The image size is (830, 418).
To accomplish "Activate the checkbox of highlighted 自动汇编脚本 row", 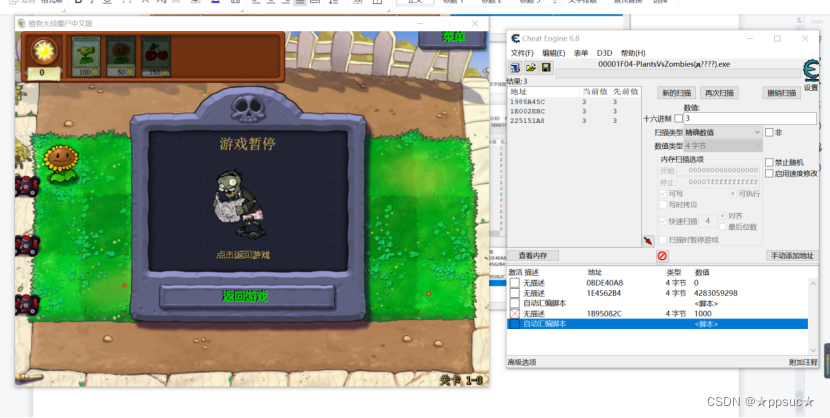I will 515,324.
